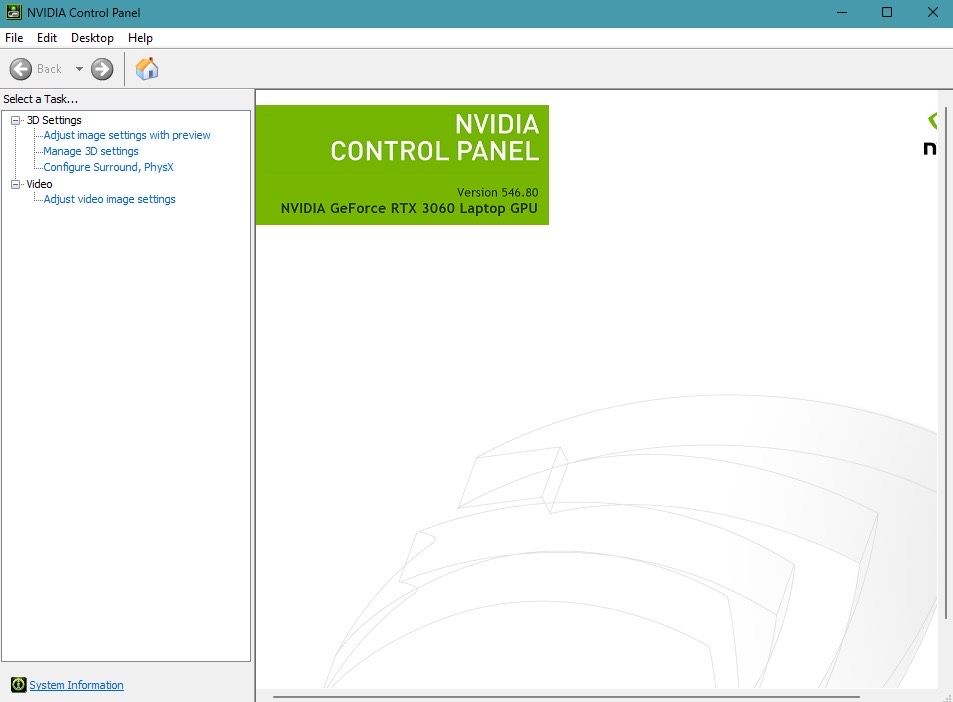The image size is (953, 702).
Task: Open Adjust video image settings
Action: coord(109,199)
